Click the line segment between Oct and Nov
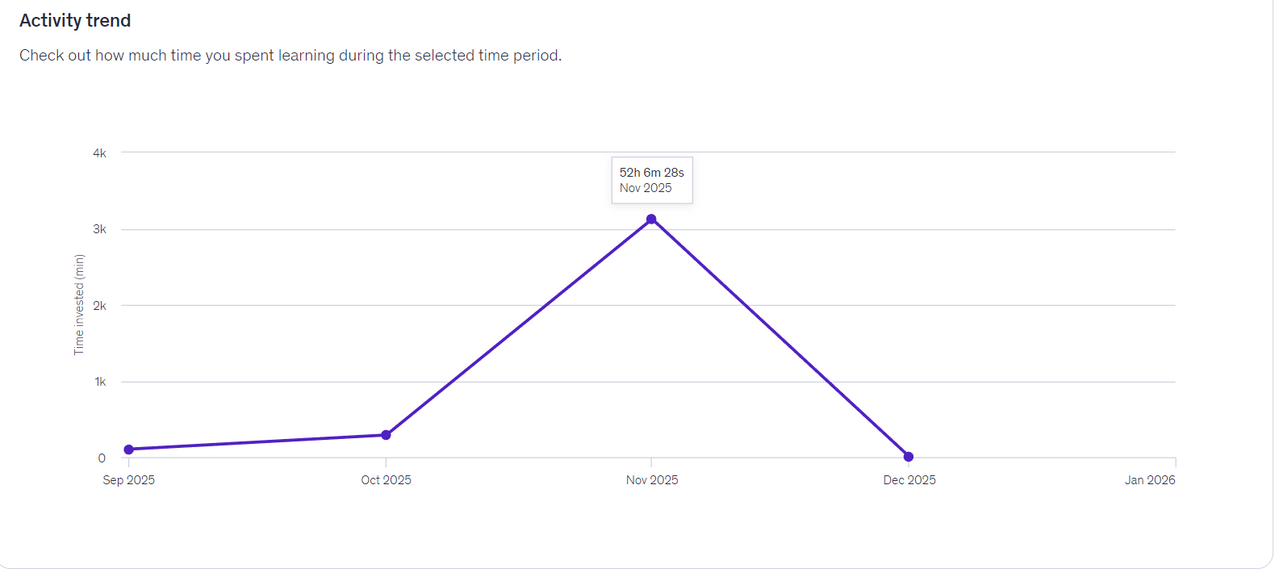 (x=518, y=327)
